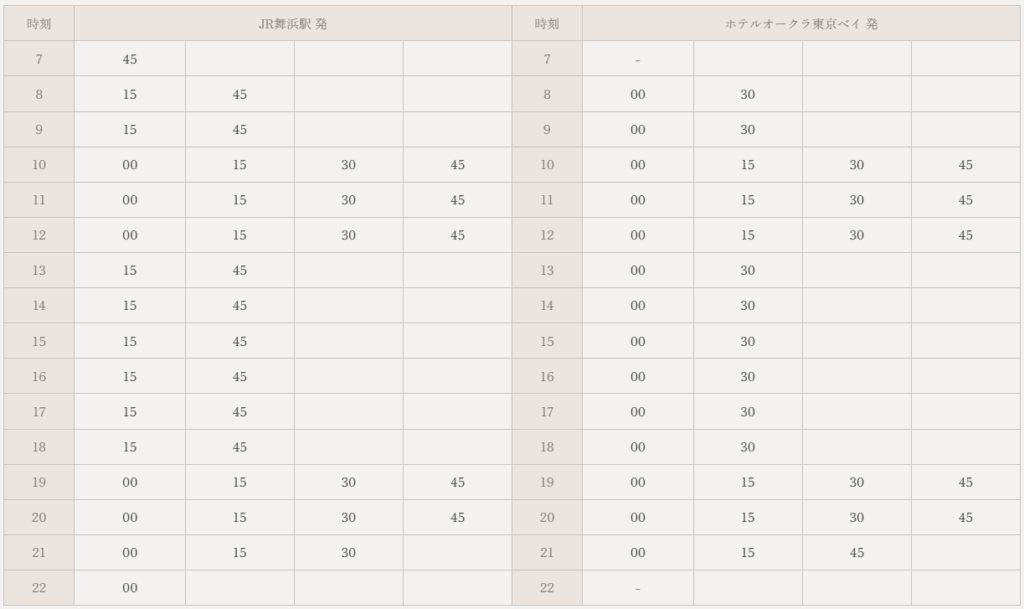Click the ホテルオークラ東京ベイ 発 column header

[801, 24]
